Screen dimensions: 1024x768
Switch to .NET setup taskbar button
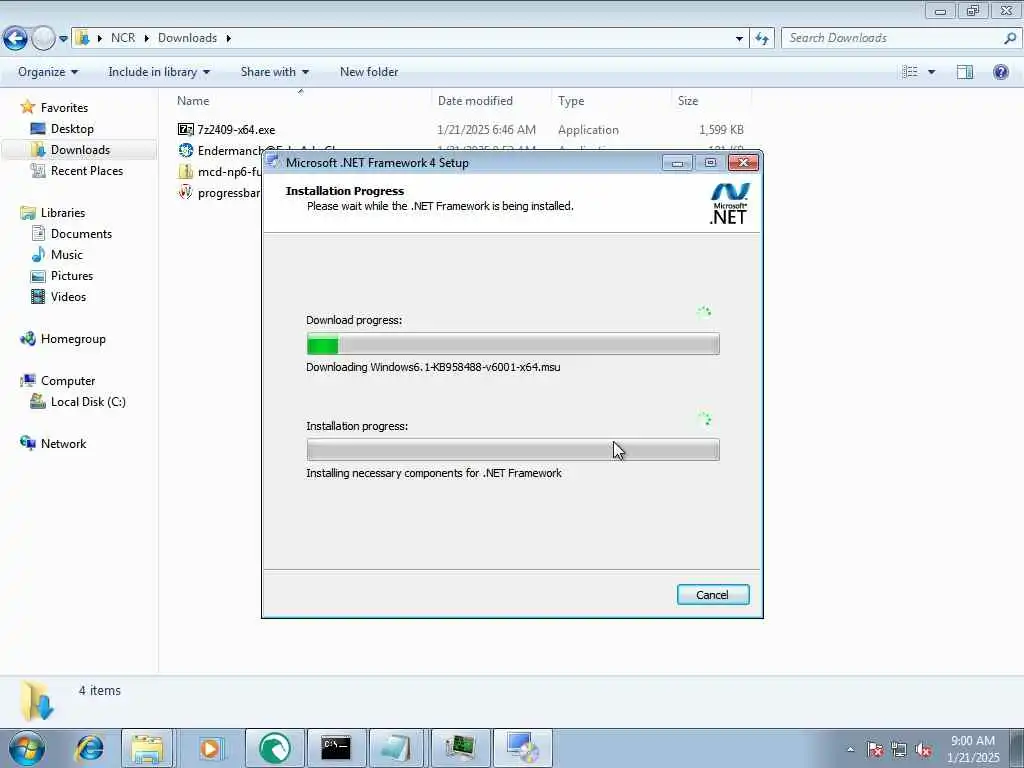coord(522,748)
